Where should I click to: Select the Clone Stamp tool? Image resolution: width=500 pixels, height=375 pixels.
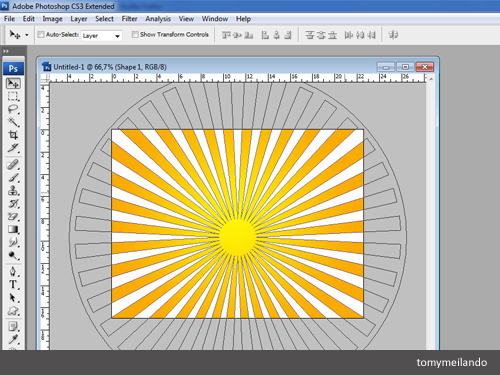click(13, 191)
